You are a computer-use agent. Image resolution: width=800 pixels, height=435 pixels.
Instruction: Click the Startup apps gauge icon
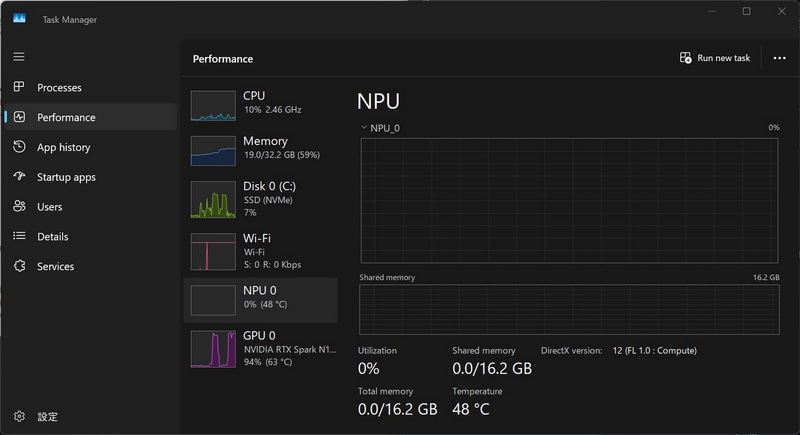[19, 176]
